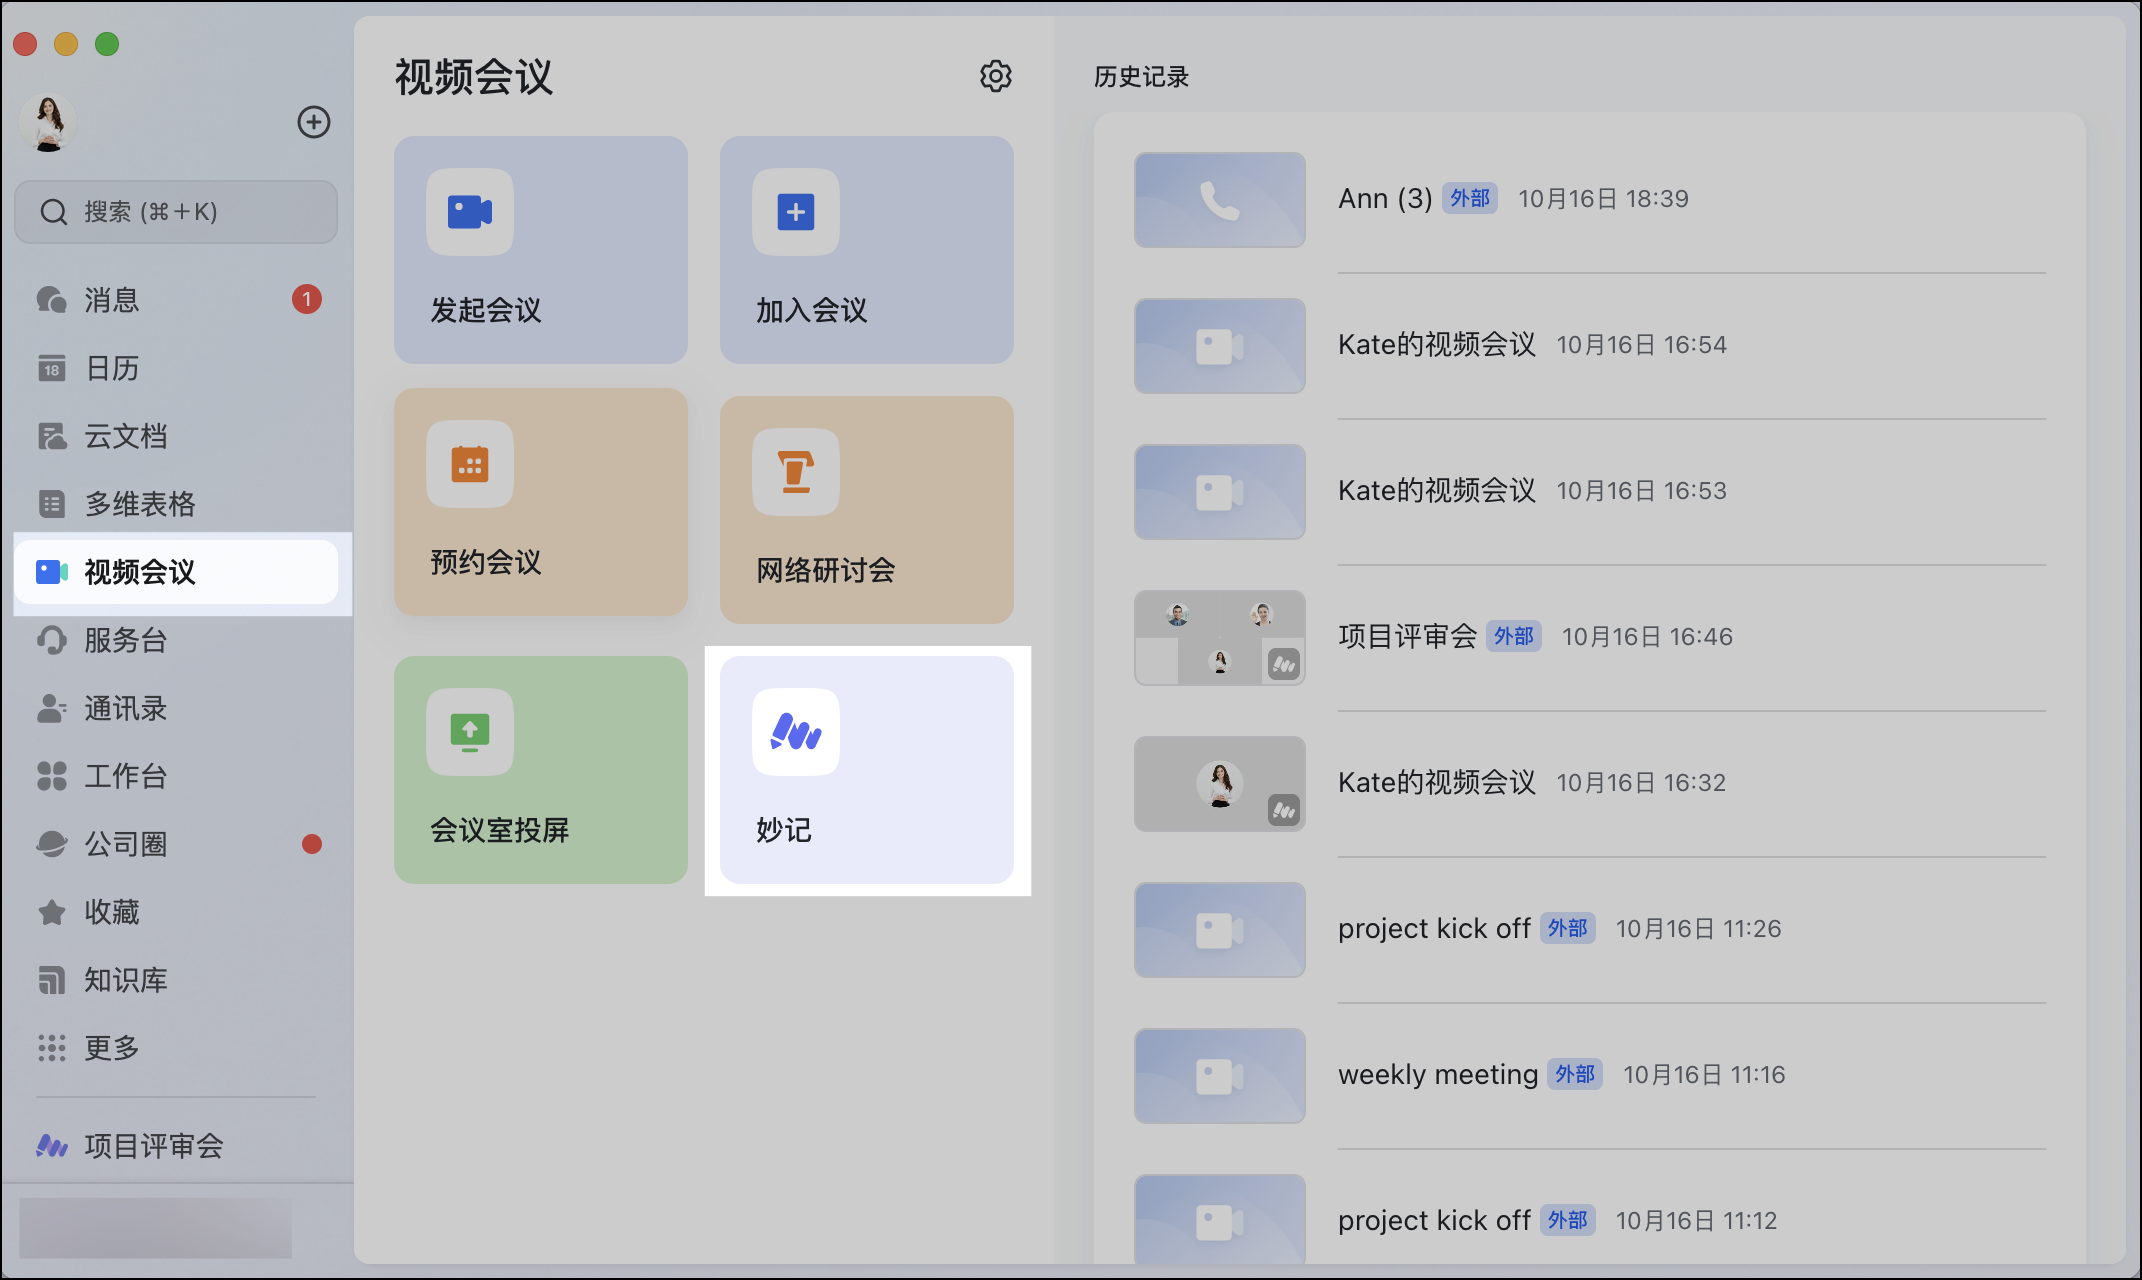
Task: Open 多维表格 sidebar item
Action: [x=139, y=504]
